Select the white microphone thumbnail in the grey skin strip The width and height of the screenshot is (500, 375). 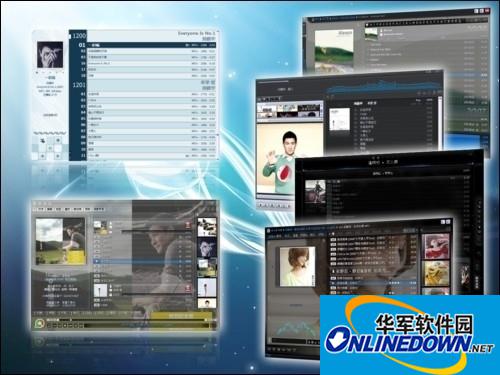click(207, 287)
